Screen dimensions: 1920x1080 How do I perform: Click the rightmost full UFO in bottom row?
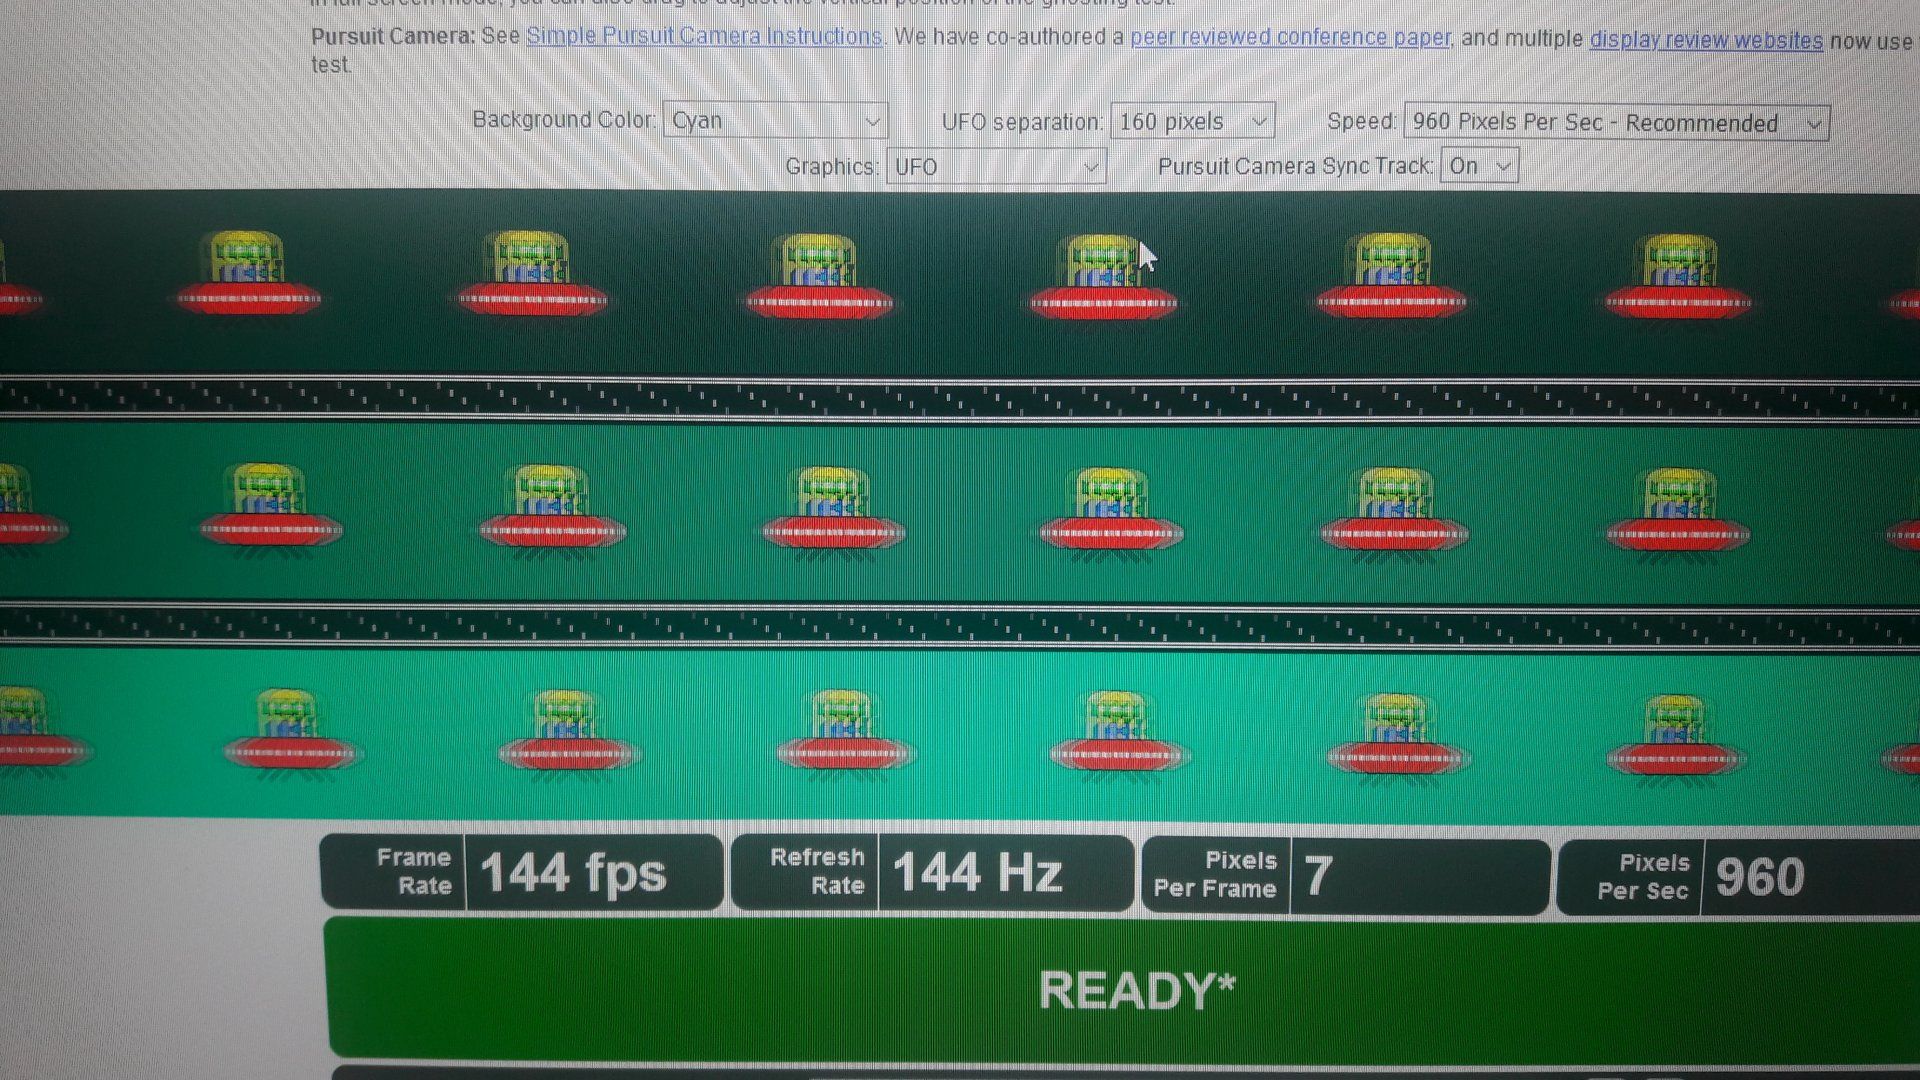click(x=1676, y=736)
